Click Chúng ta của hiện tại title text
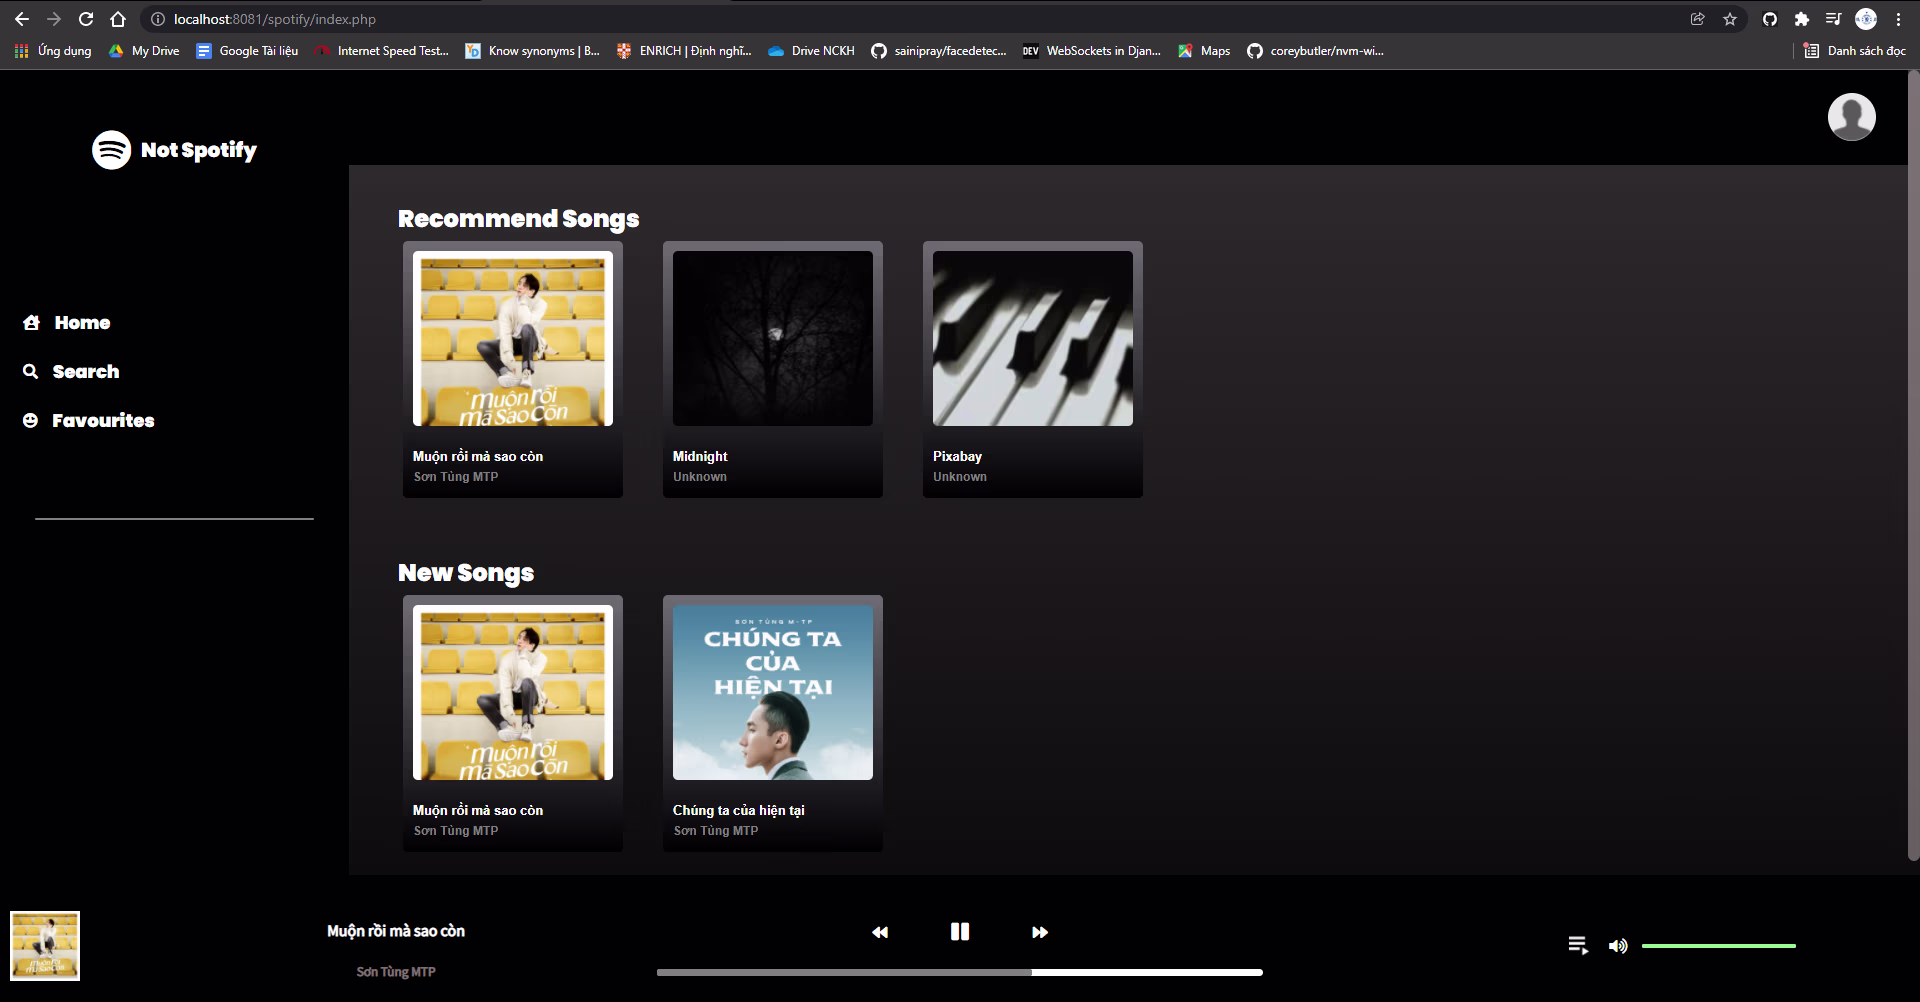 point(738,810)
